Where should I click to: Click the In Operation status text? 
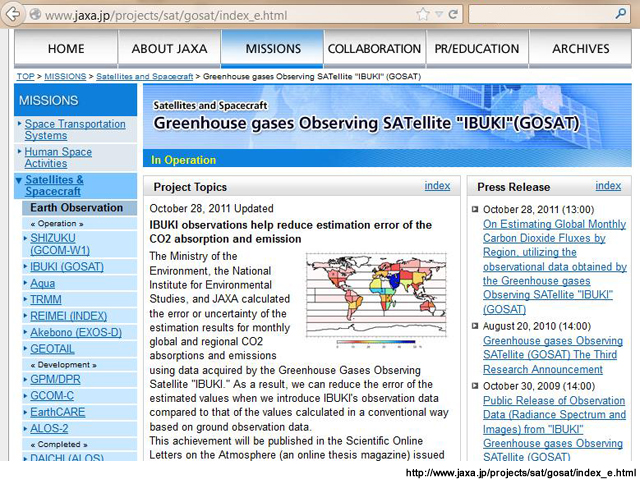[183, 160]
